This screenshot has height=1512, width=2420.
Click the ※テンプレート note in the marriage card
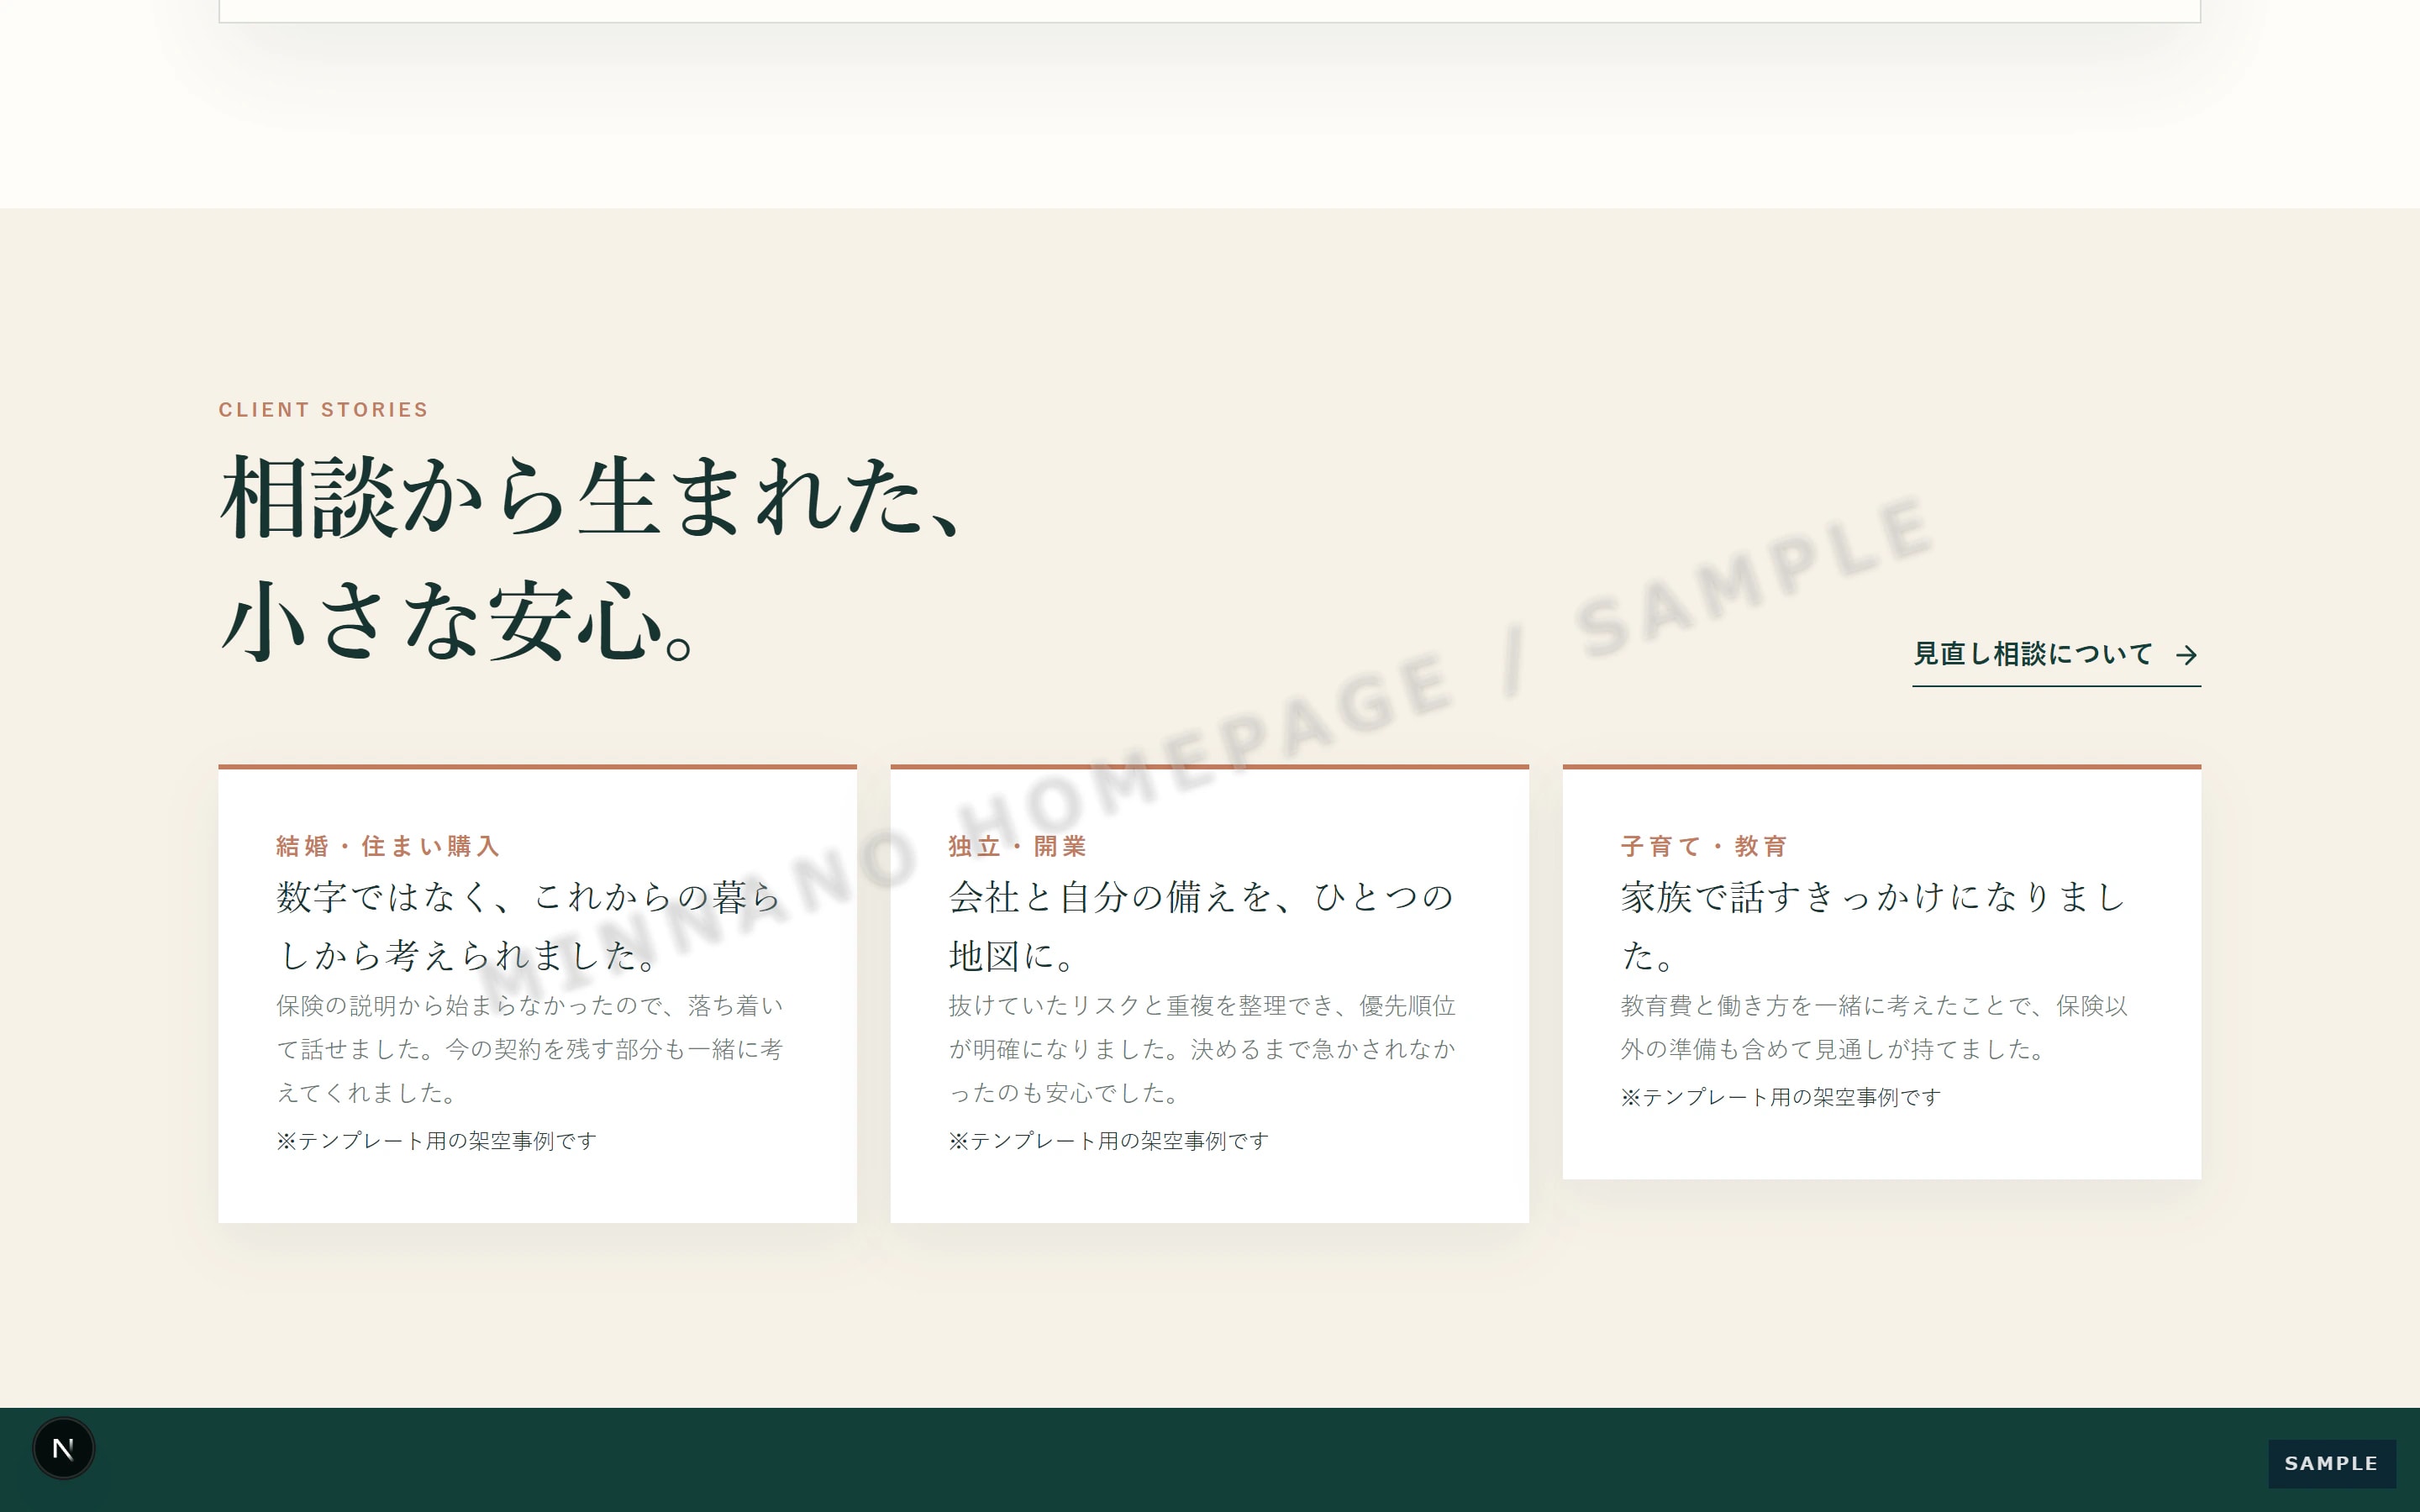[436, 1141]
